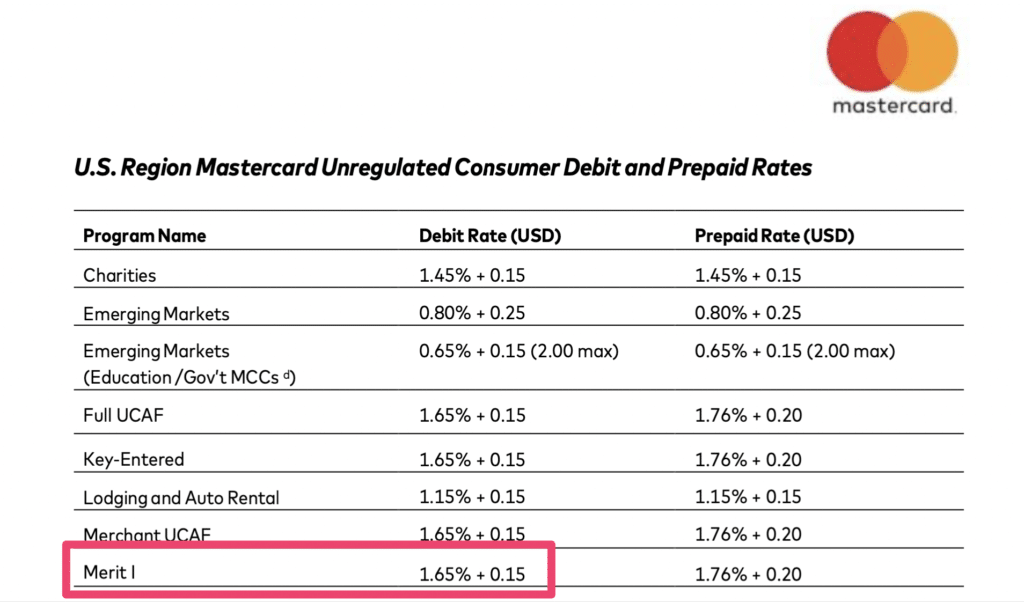Select the Program Name column header
This screenshot has height=602, width=1024.
pos(144,236)
